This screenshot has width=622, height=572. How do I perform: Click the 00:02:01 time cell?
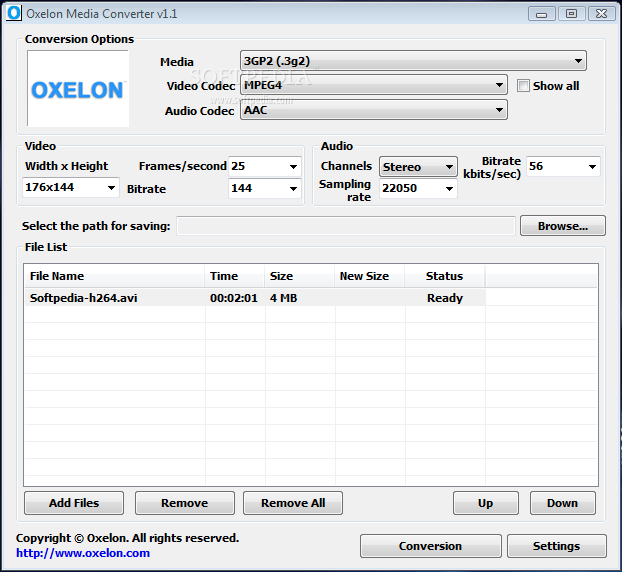(234, 298)
